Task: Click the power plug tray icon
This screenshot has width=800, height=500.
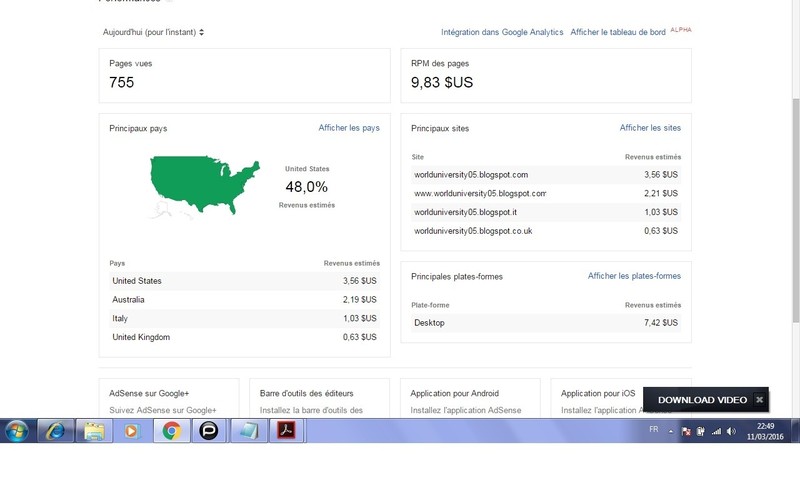Action: pyautogui.click(x=701, y=432)
